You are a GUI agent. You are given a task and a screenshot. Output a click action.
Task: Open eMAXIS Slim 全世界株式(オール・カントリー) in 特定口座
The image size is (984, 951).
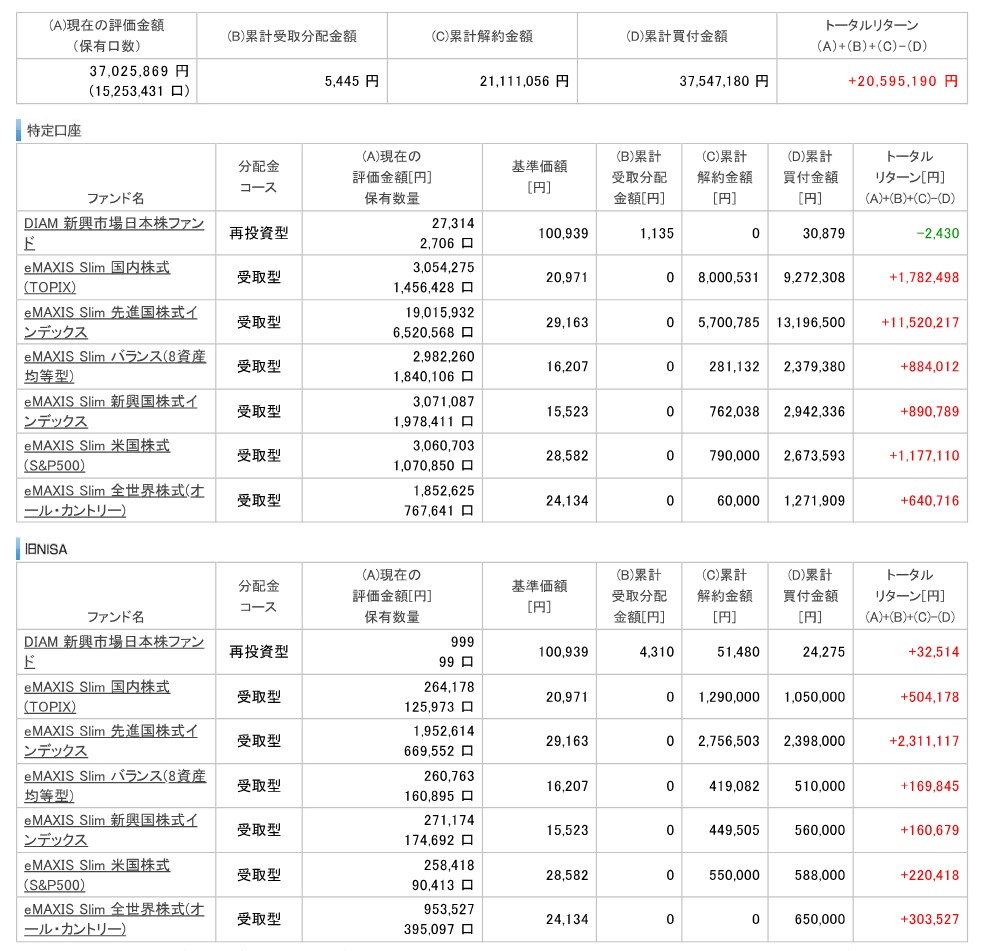point(114,500)
